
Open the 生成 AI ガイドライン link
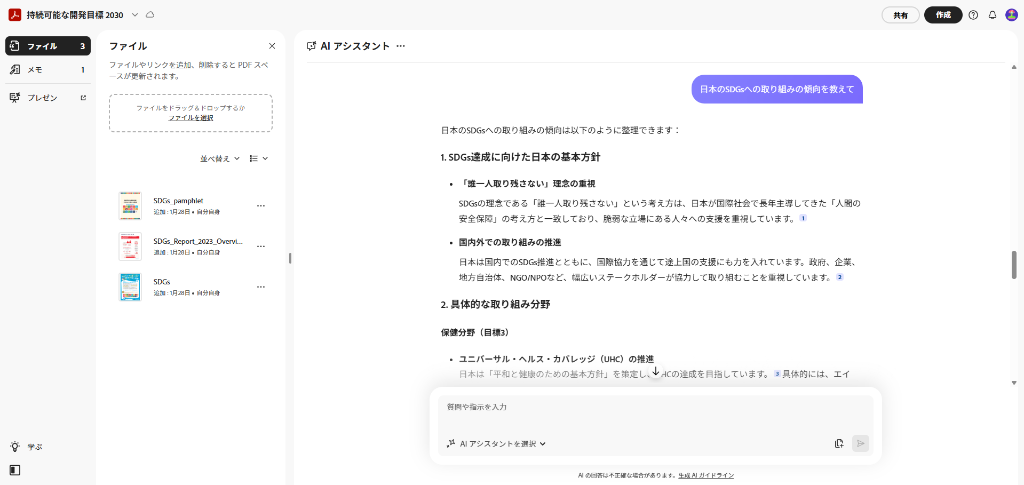pyautogui.click(x=706, y=475)
